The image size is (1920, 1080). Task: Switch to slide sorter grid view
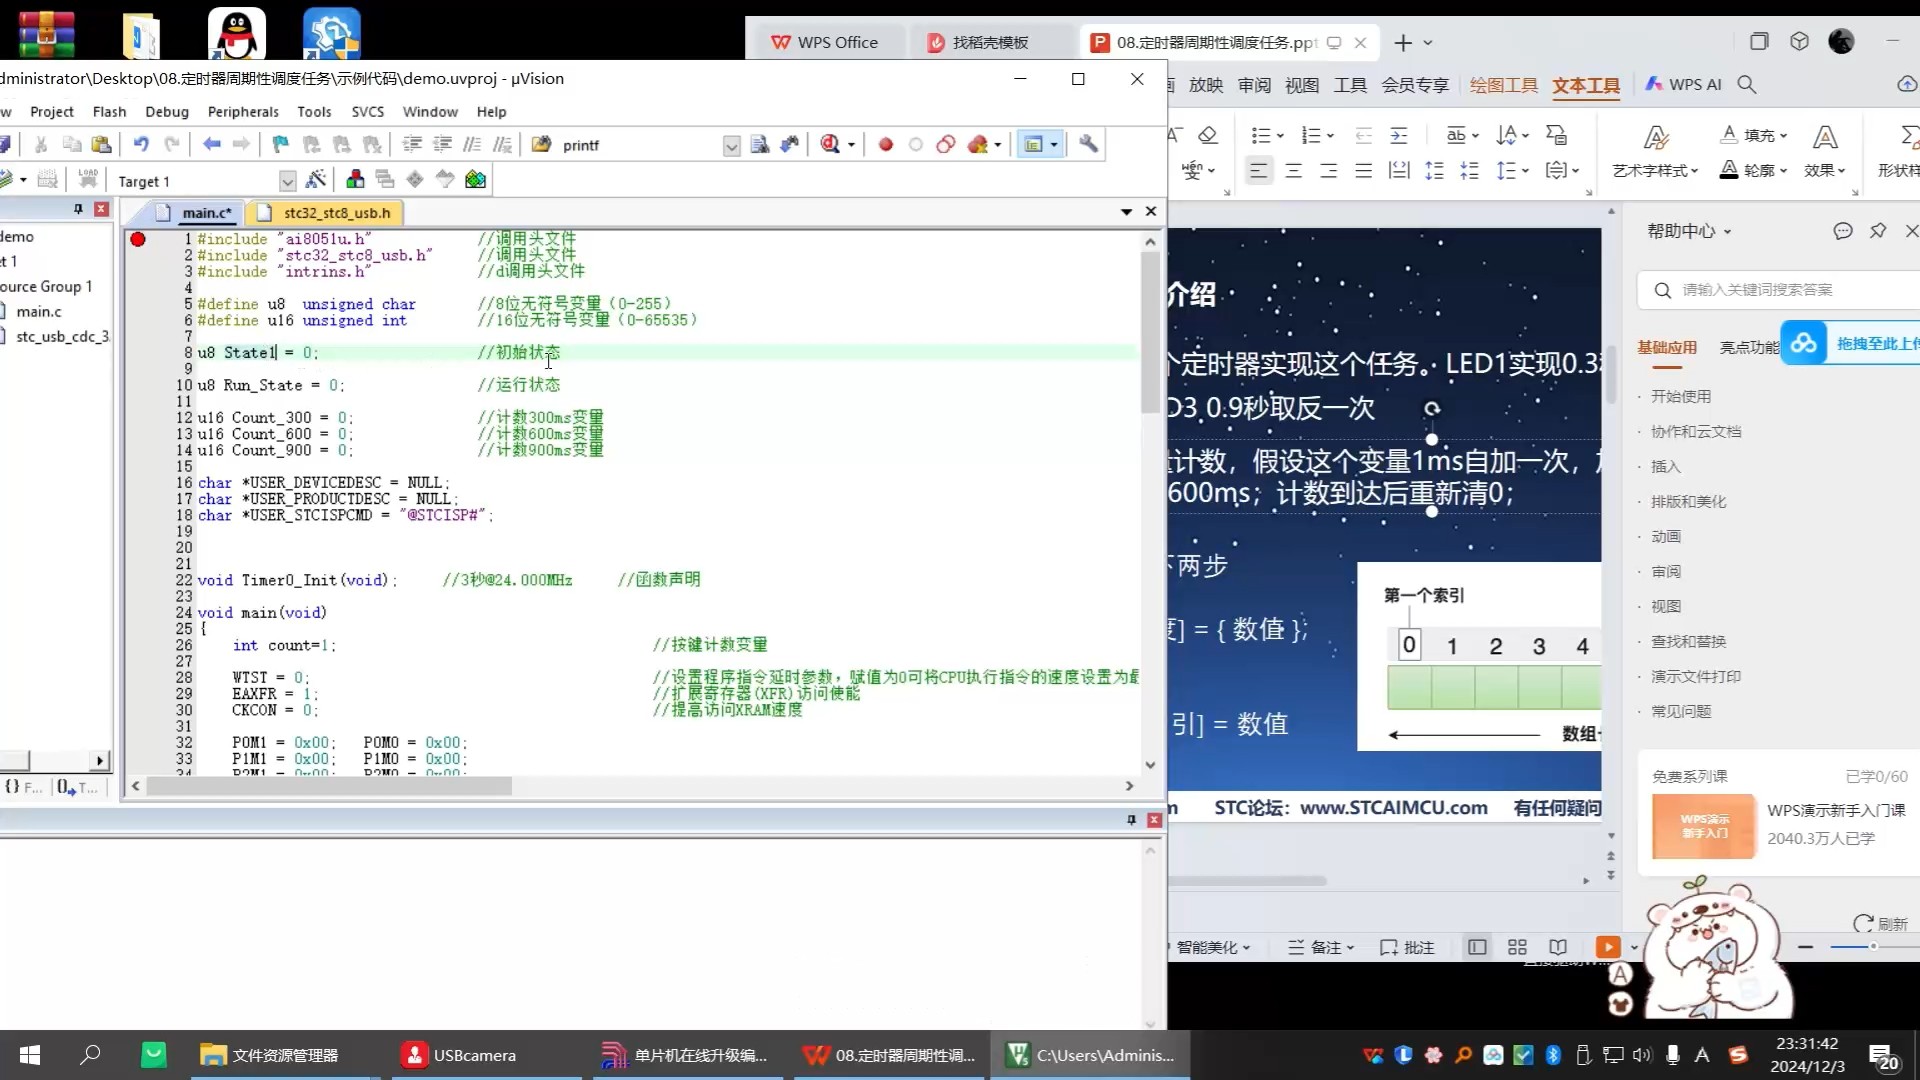click(x=1517, y=947)
